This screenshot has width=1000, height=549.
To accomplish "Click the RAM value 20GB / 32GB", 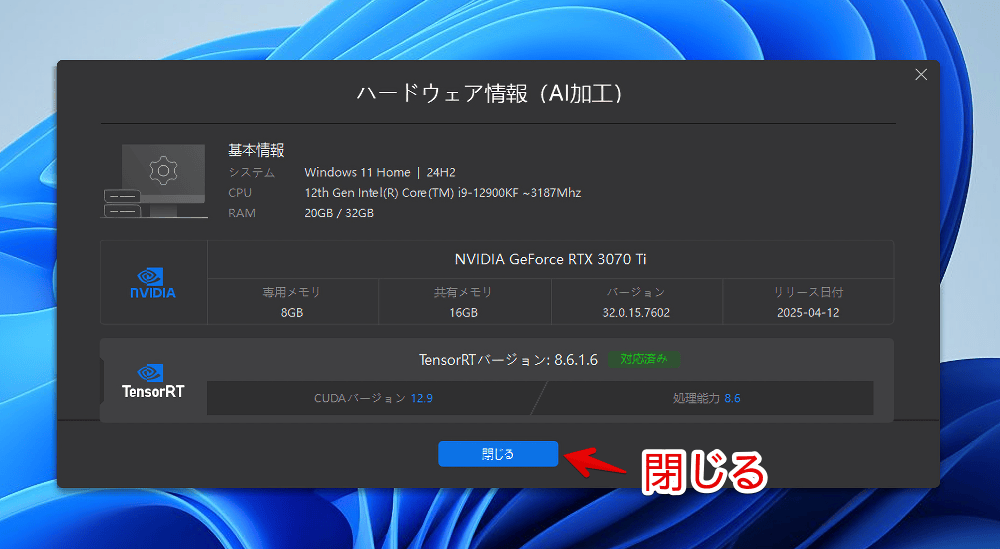I will 339,213.
